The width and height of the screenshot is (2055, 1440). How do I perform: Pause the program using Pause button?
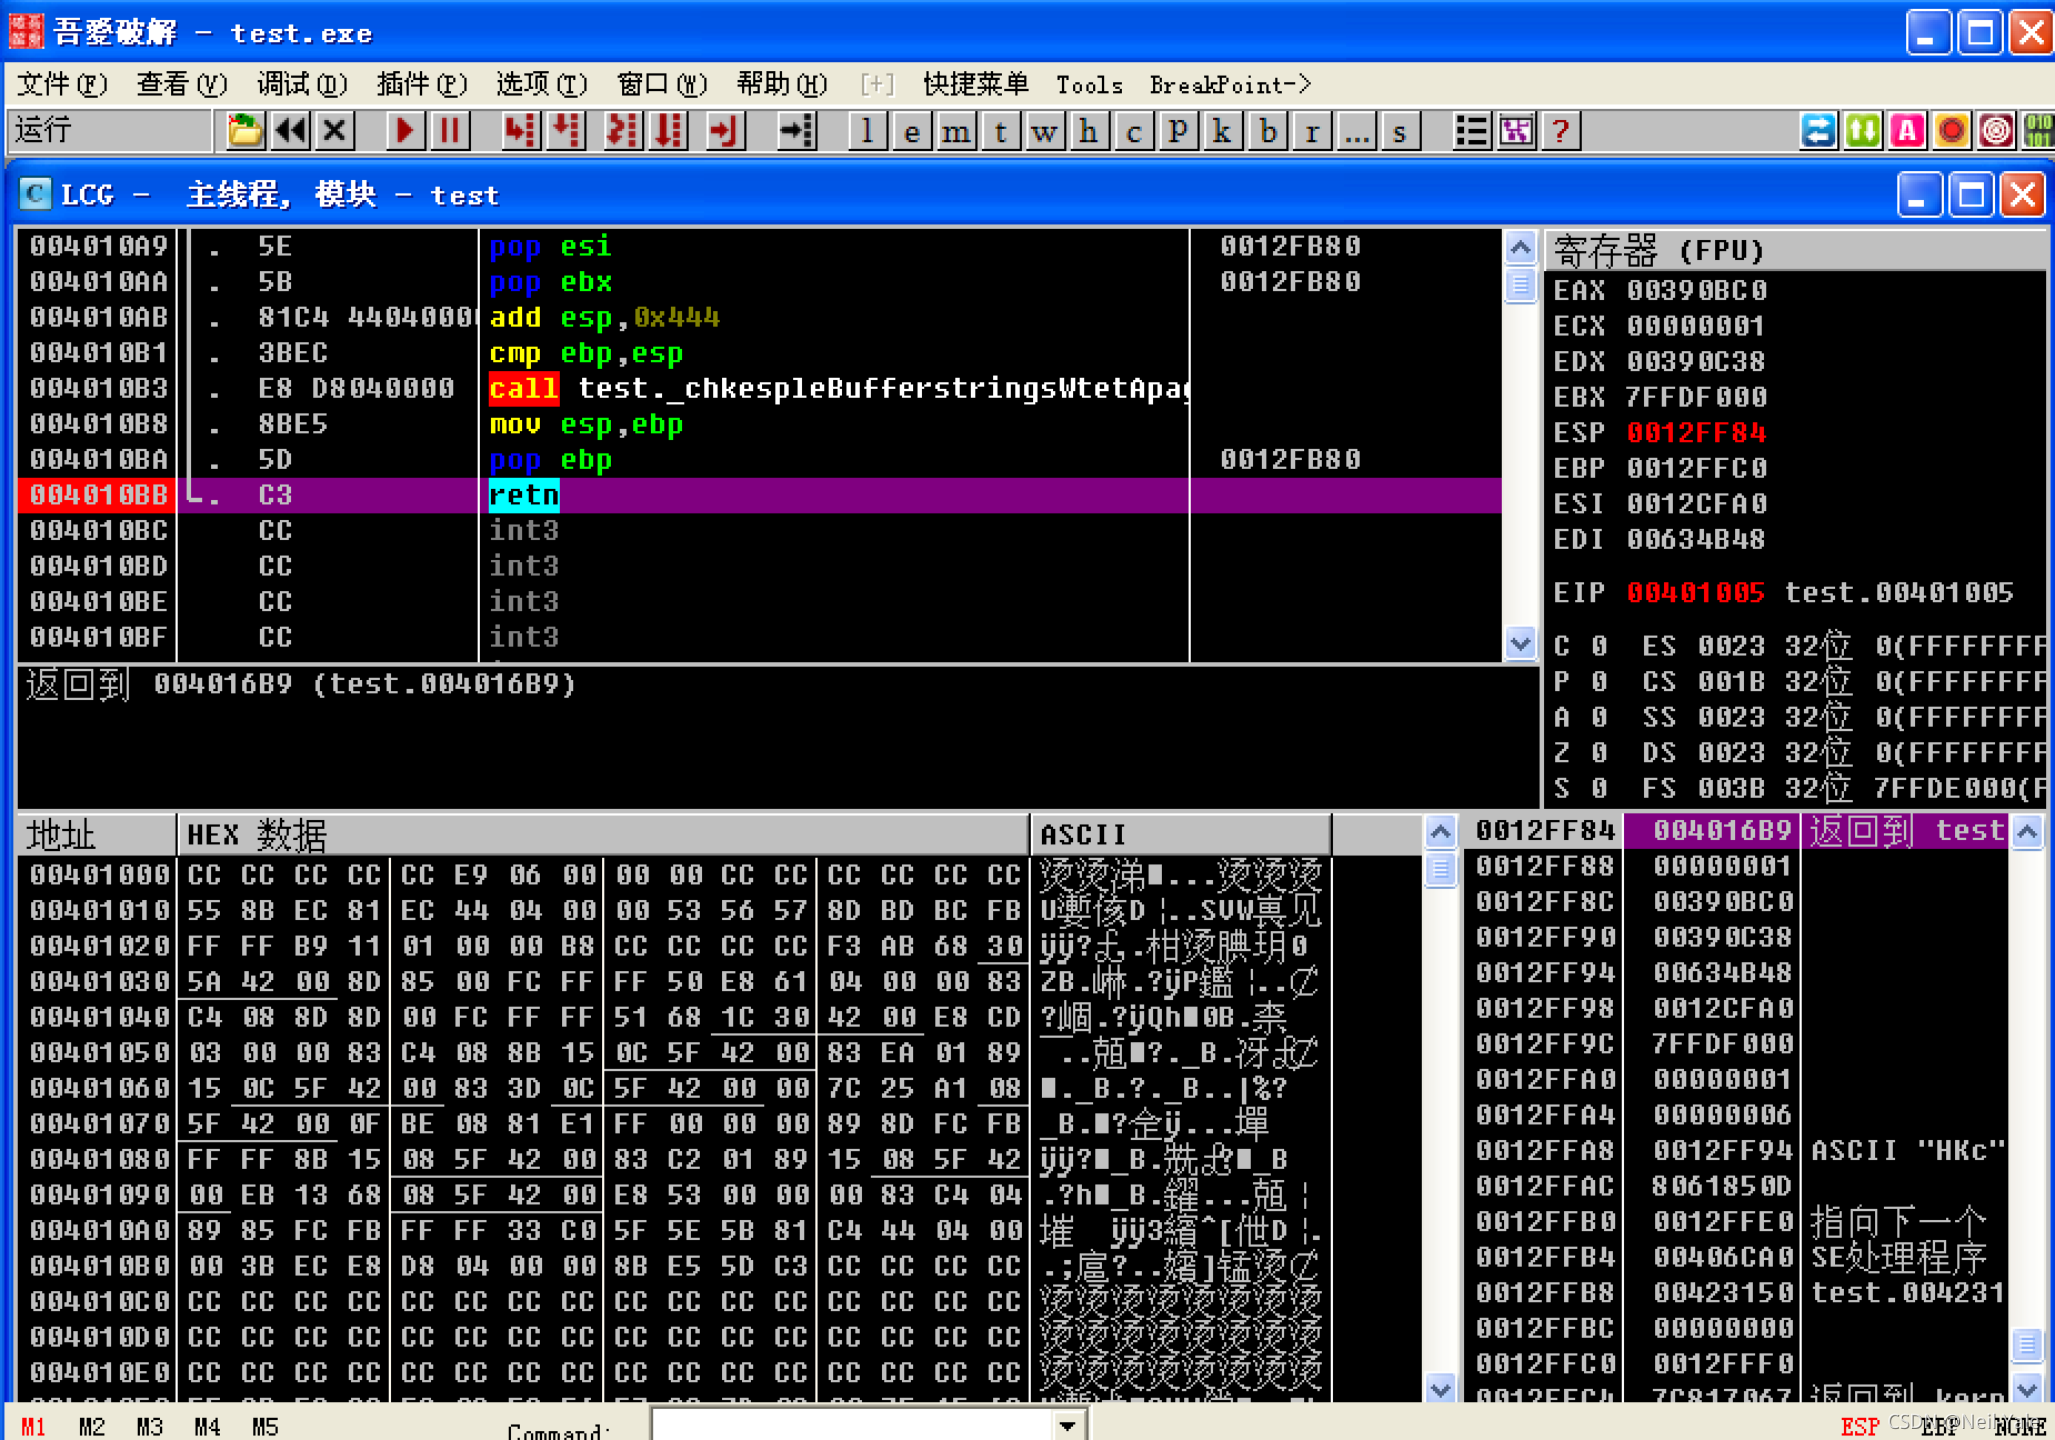[x=450, y=131]
